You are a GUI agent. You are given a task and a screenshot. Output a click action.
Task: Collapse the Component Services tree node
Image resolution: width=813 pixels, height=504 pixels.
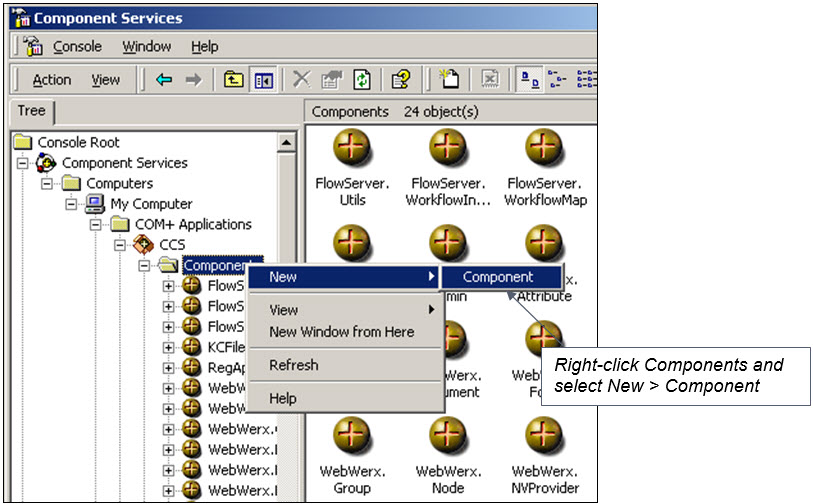(23, 163)
